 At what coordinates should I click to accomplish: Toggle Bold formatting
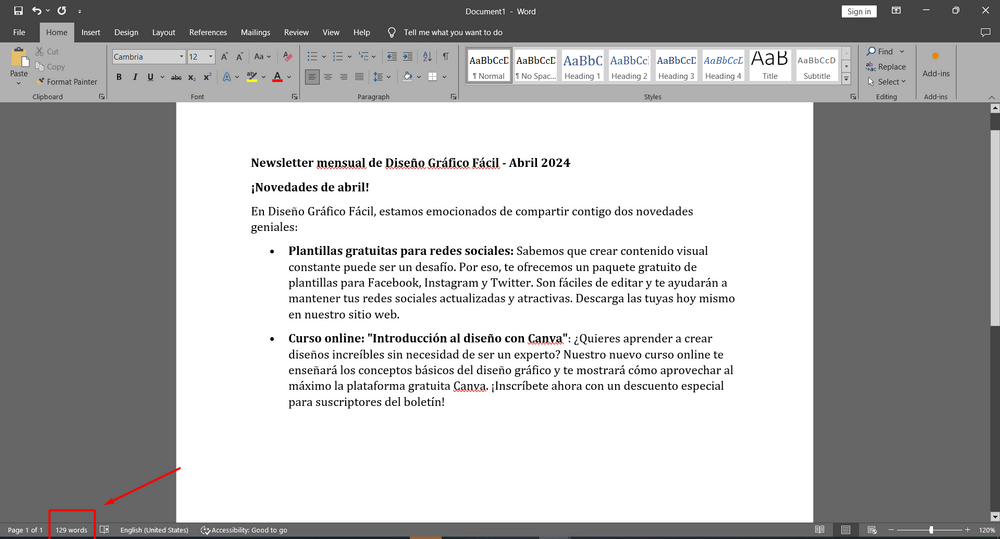(119, 77)
